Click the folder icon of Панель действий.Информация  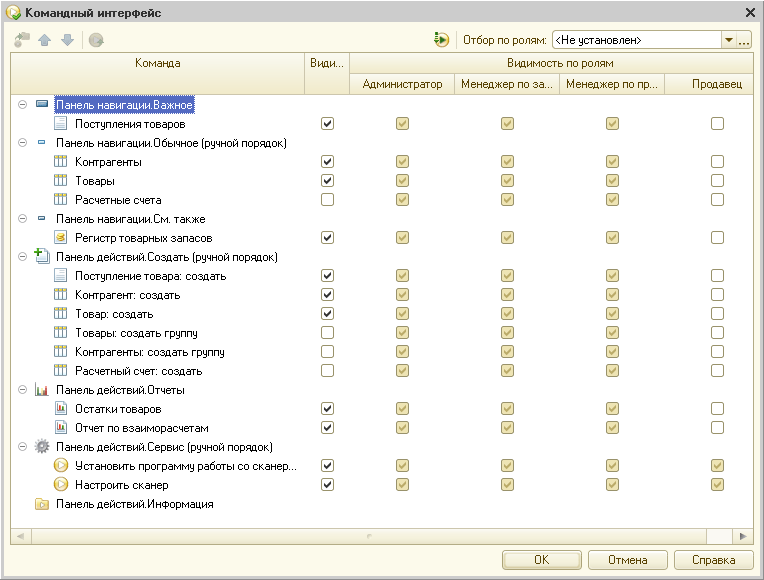tap(42, 504)
